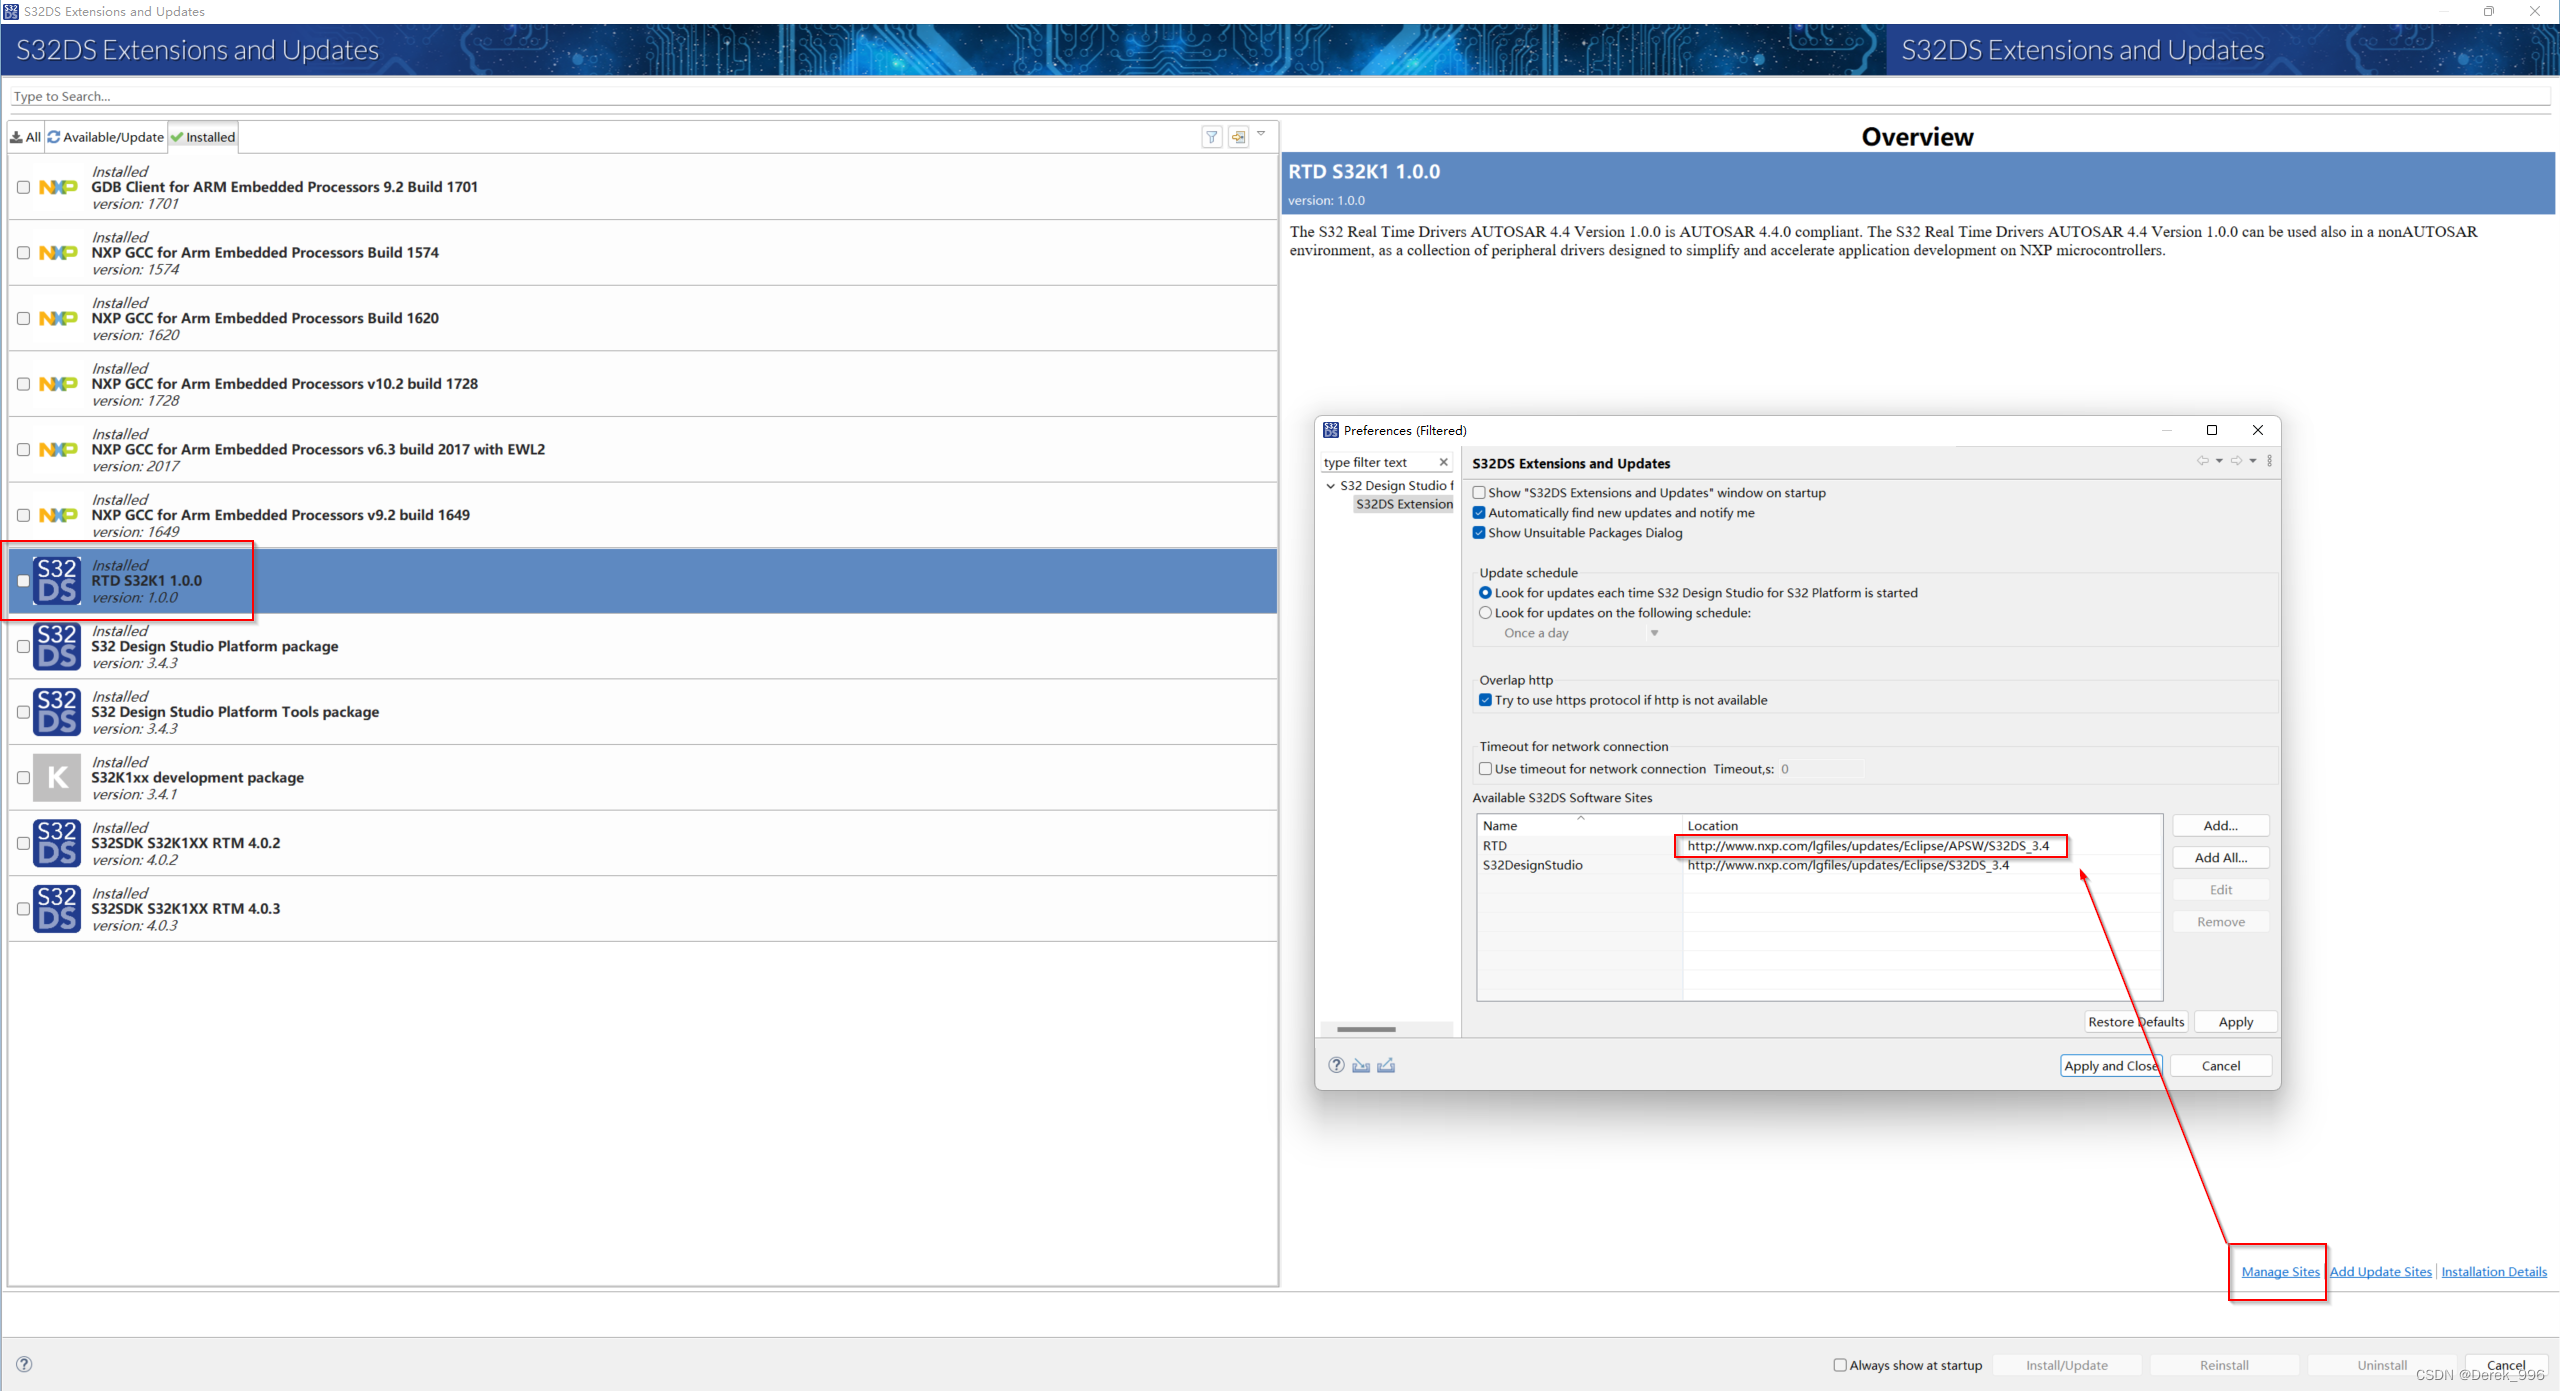2560x1391 pixels.
Task: Click the S32K1xx development package K icon
Action: 57,777
